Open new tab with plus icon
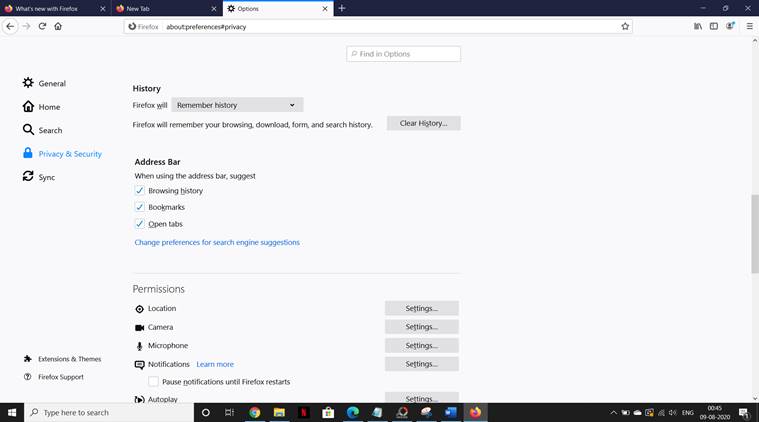759x422 pixels. pos(342,8)
